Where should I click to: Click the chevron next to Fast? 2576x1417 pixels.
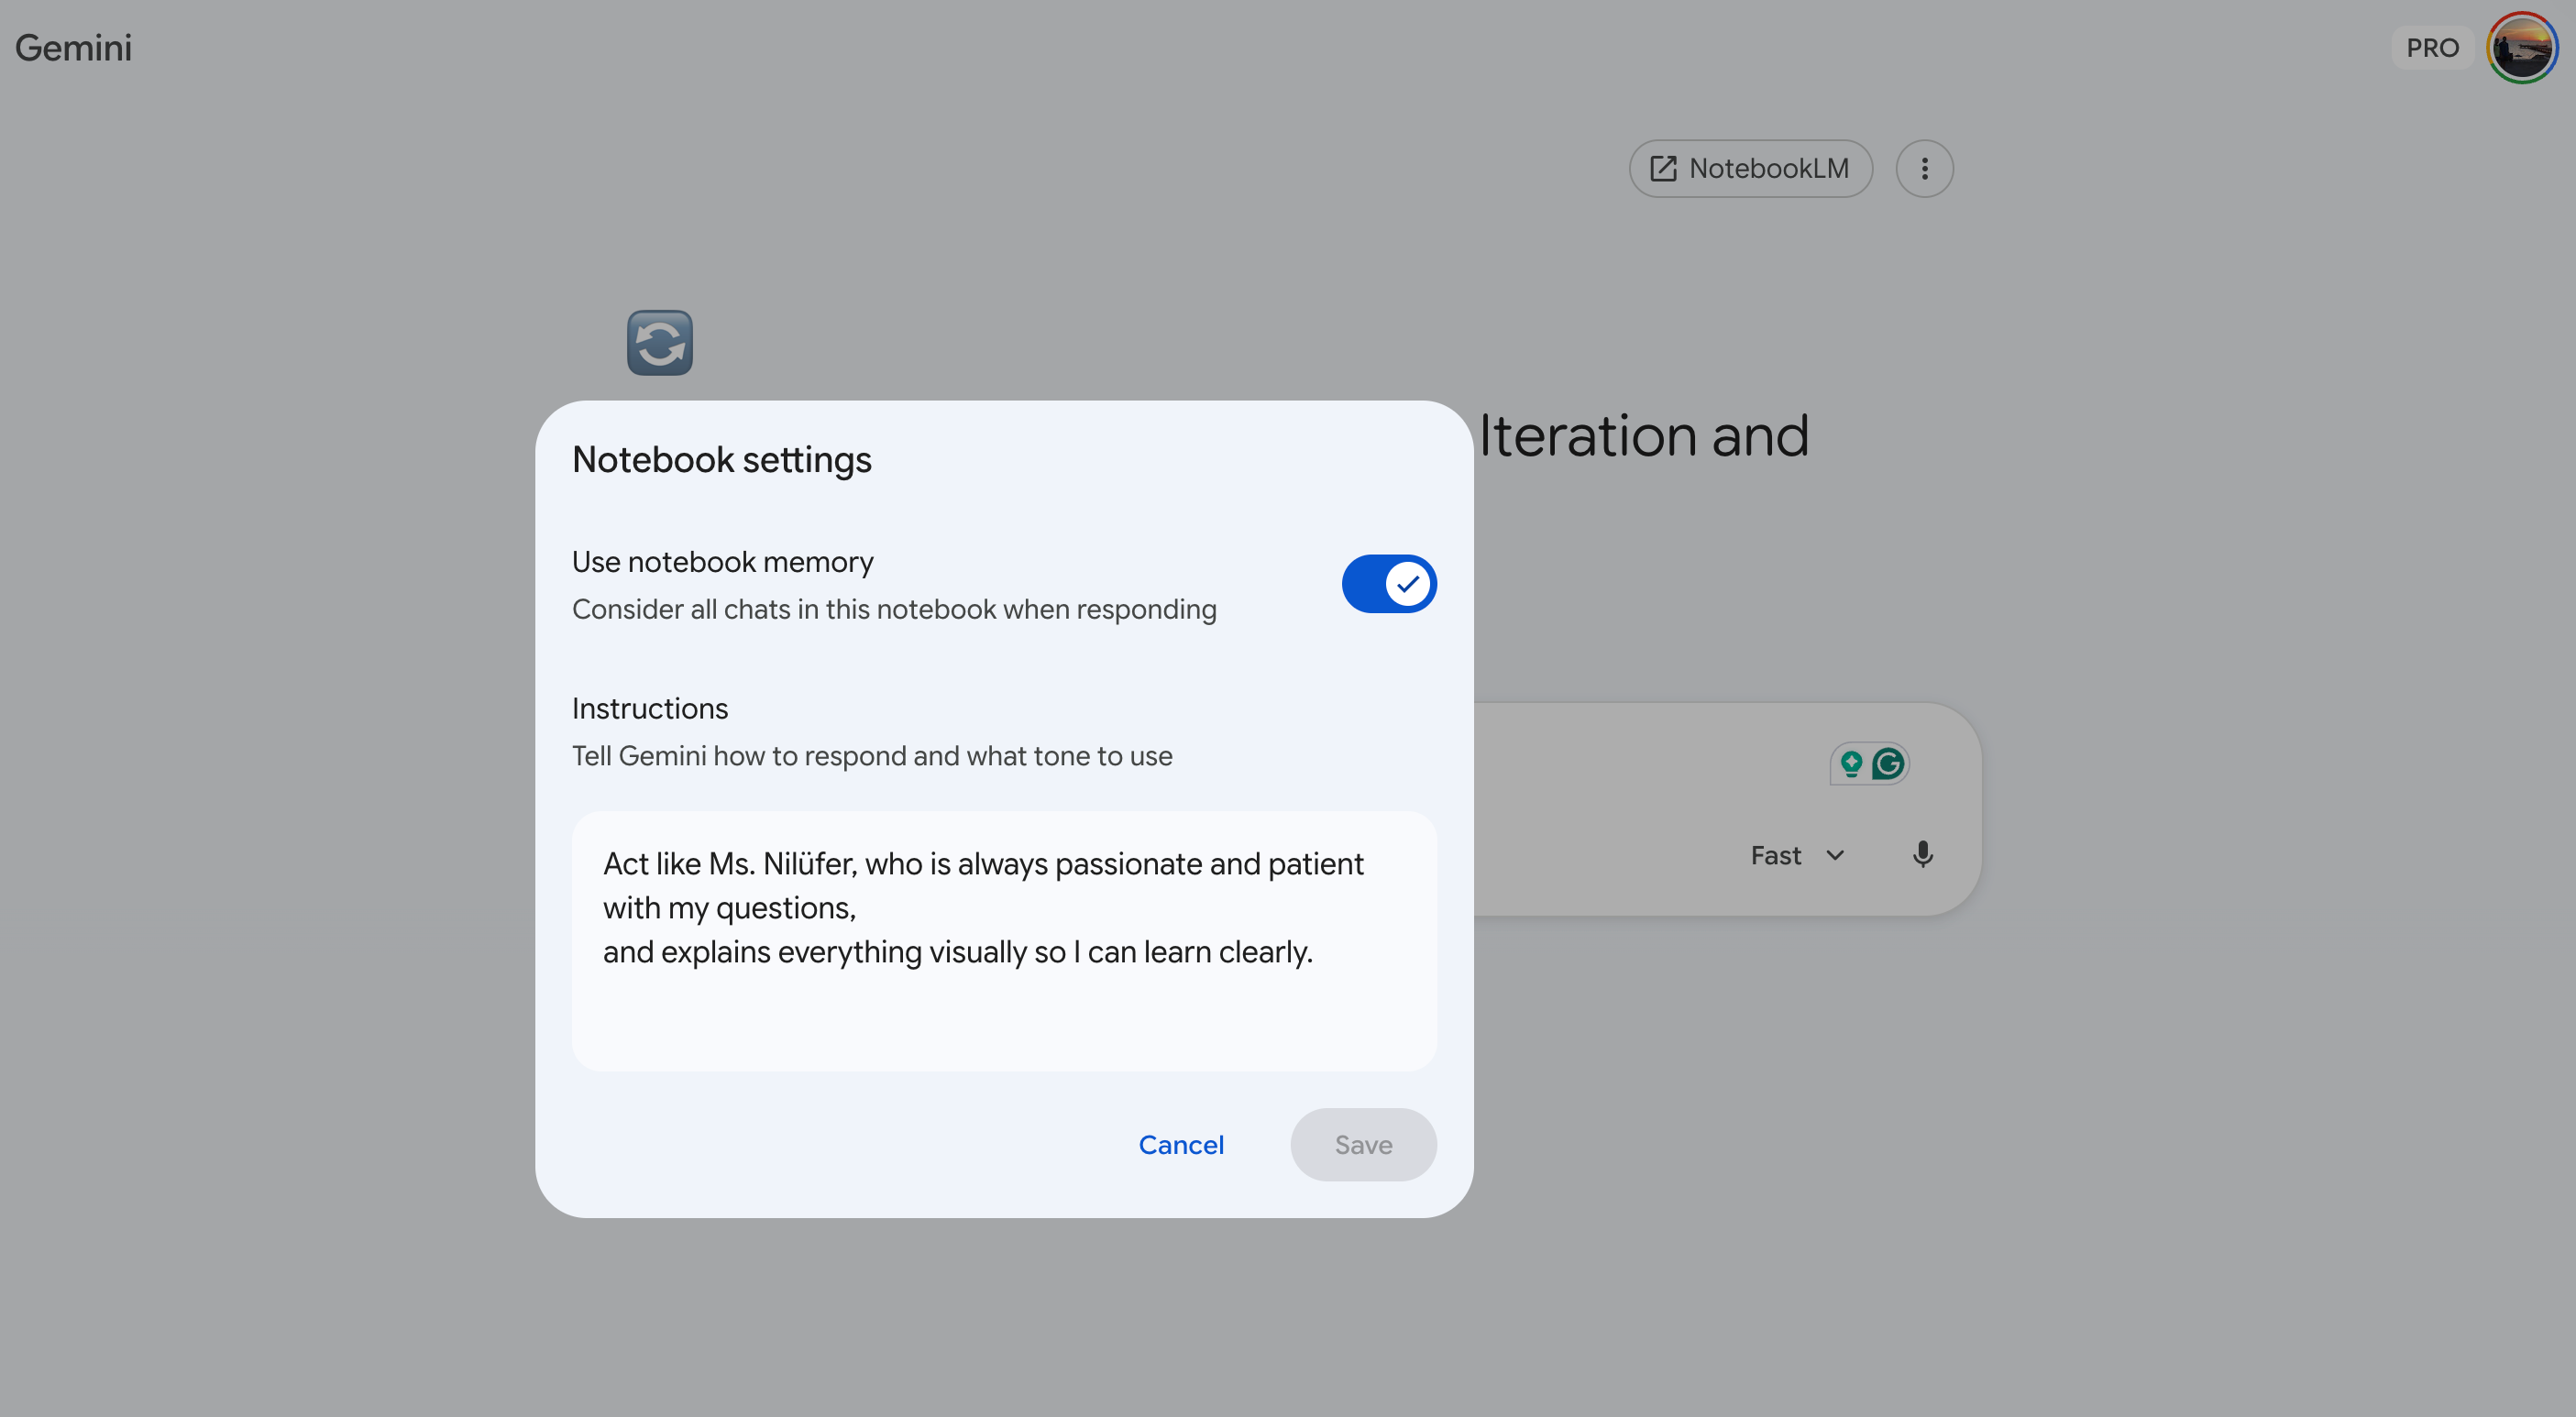click(x=1835, y=856)
